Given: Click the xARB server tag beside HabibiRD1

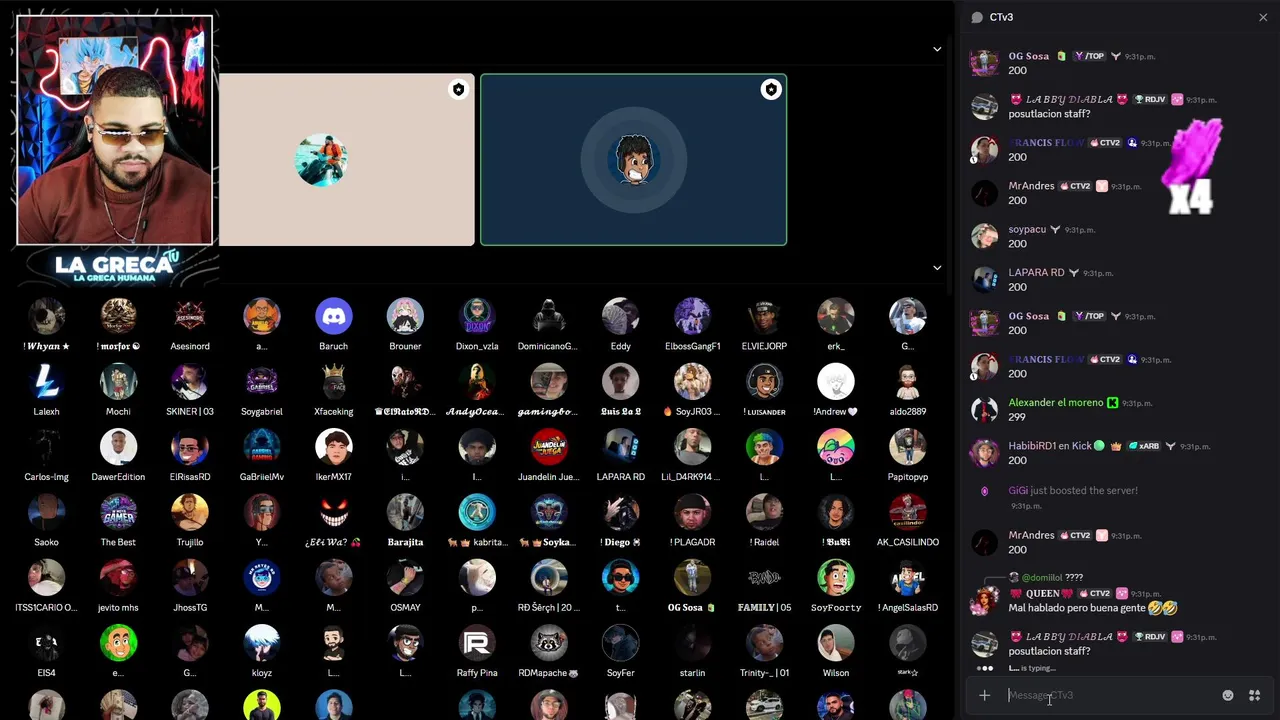Looking at the screenshot, I should point(1144,446).
